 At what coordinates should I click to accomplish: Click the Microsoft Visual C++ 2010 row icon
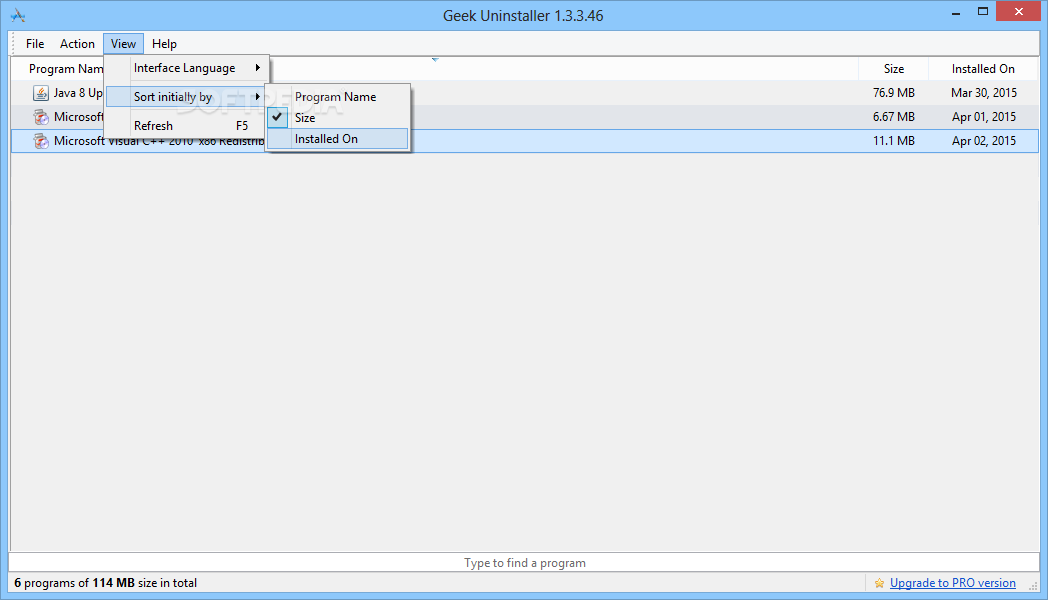click(x=41, y=141)
